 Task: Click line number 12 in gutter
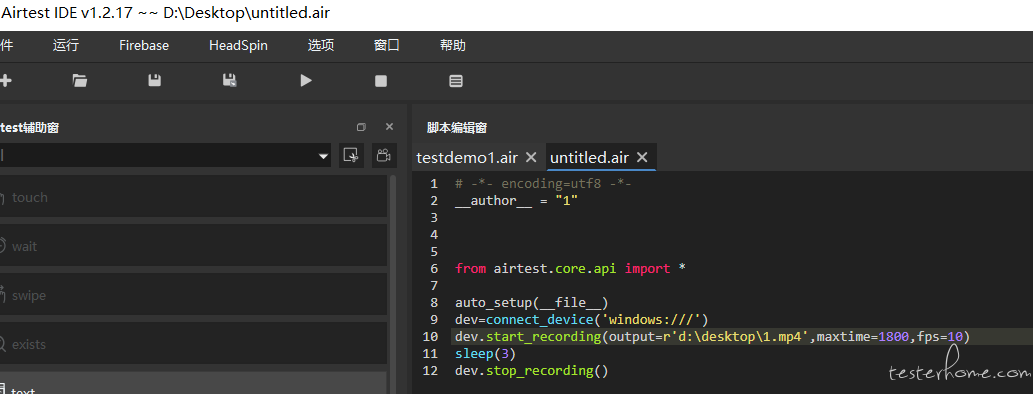(x=430, y=371)
